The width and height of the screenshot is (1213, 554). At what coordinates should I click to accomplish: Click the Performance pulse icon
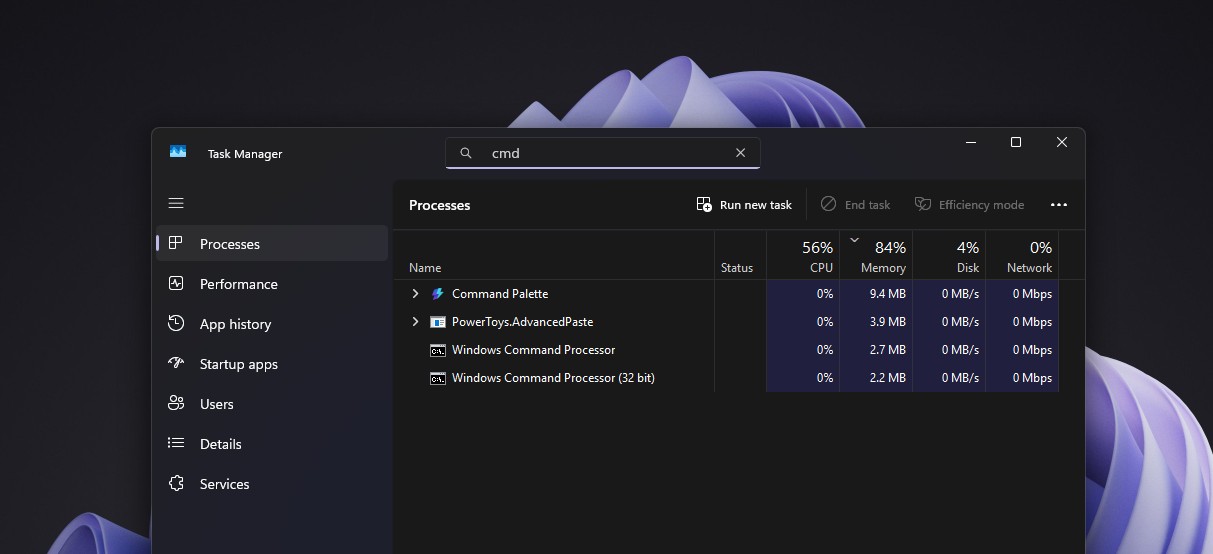[x=176, y=283]
